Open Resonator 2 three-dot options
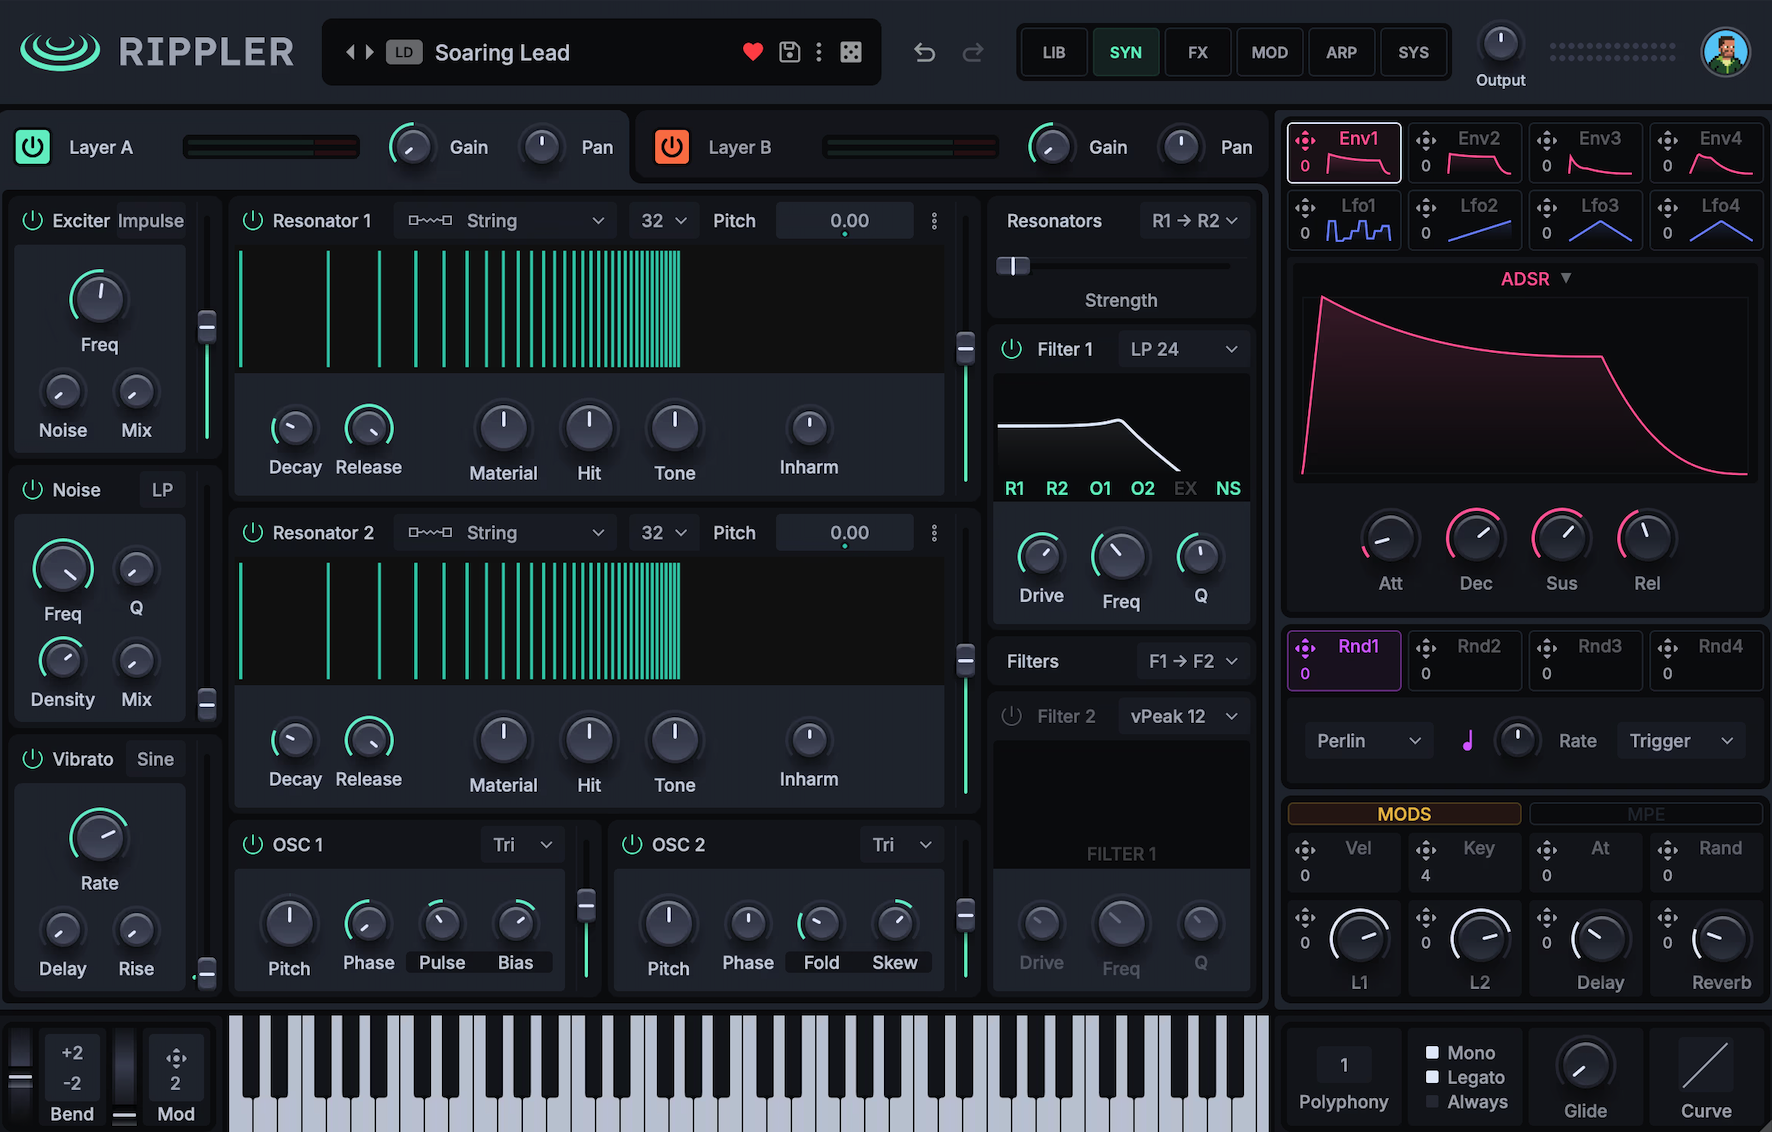 (x=934, y=533)
